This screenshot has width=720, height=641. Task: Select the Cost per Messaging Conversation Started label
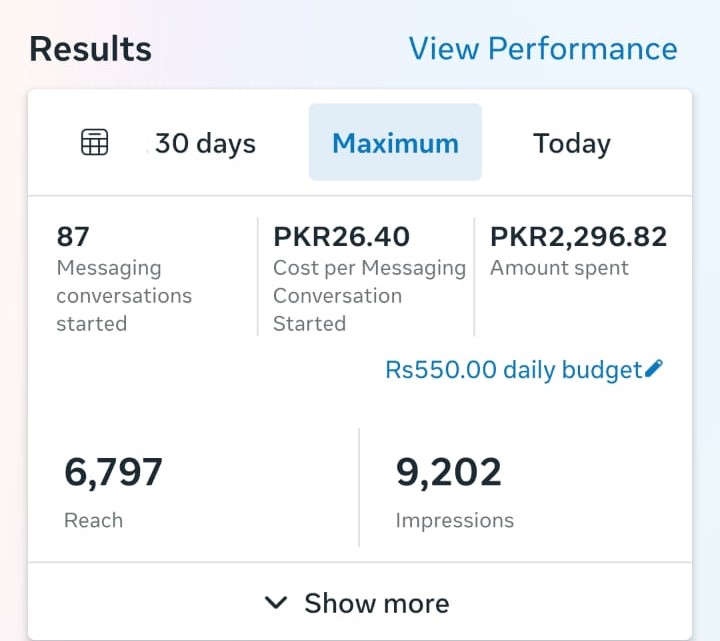[x=369, y=296]
